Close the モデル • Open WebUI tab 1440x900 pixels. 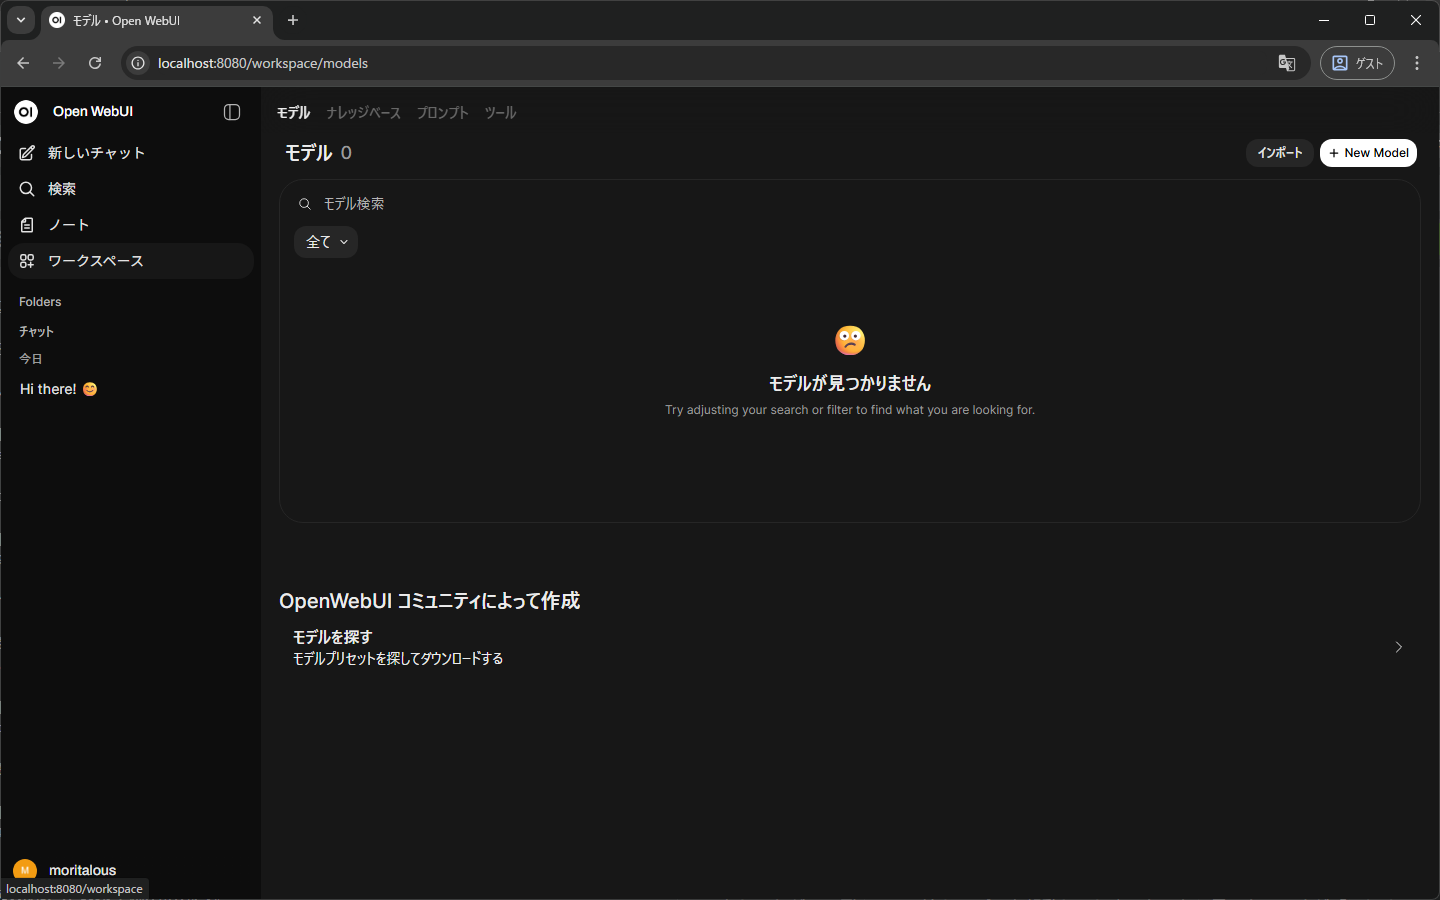(257, 20)
